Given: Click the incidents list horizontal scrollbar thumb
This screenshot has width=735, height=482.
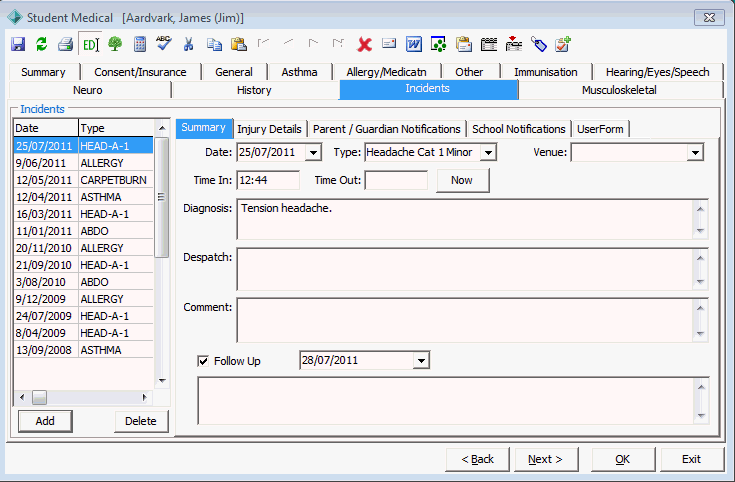Looking at the screenshot, I should click(39, 398).
